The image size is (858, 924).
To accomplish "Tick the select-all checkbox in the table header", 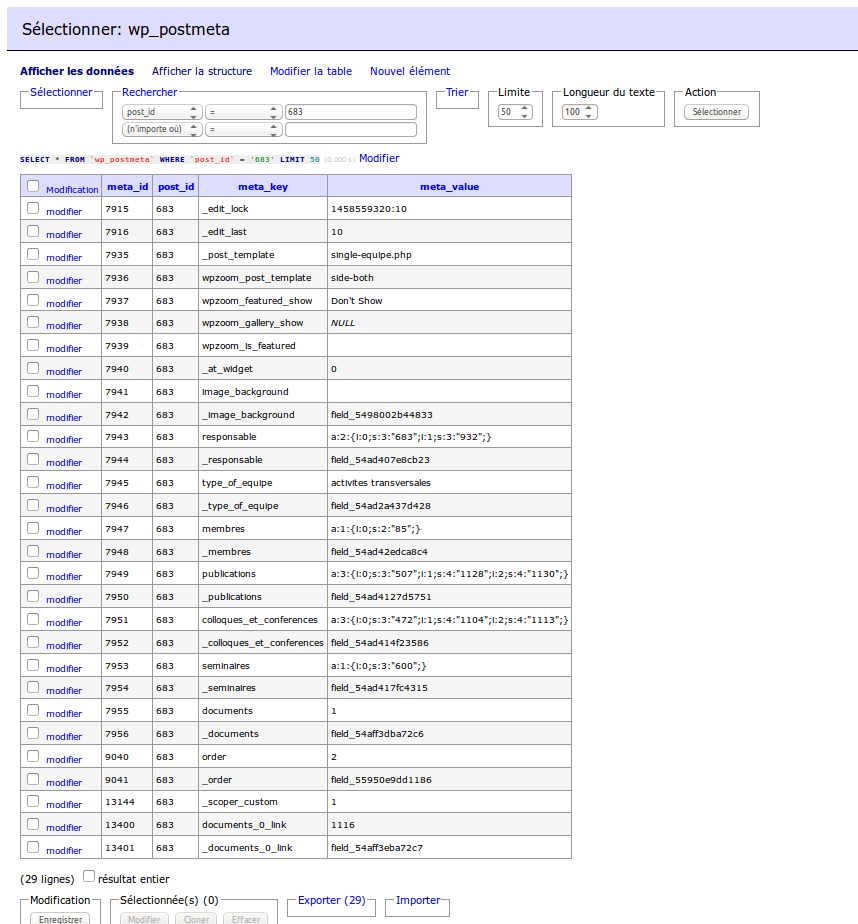I will click(33, 186).
